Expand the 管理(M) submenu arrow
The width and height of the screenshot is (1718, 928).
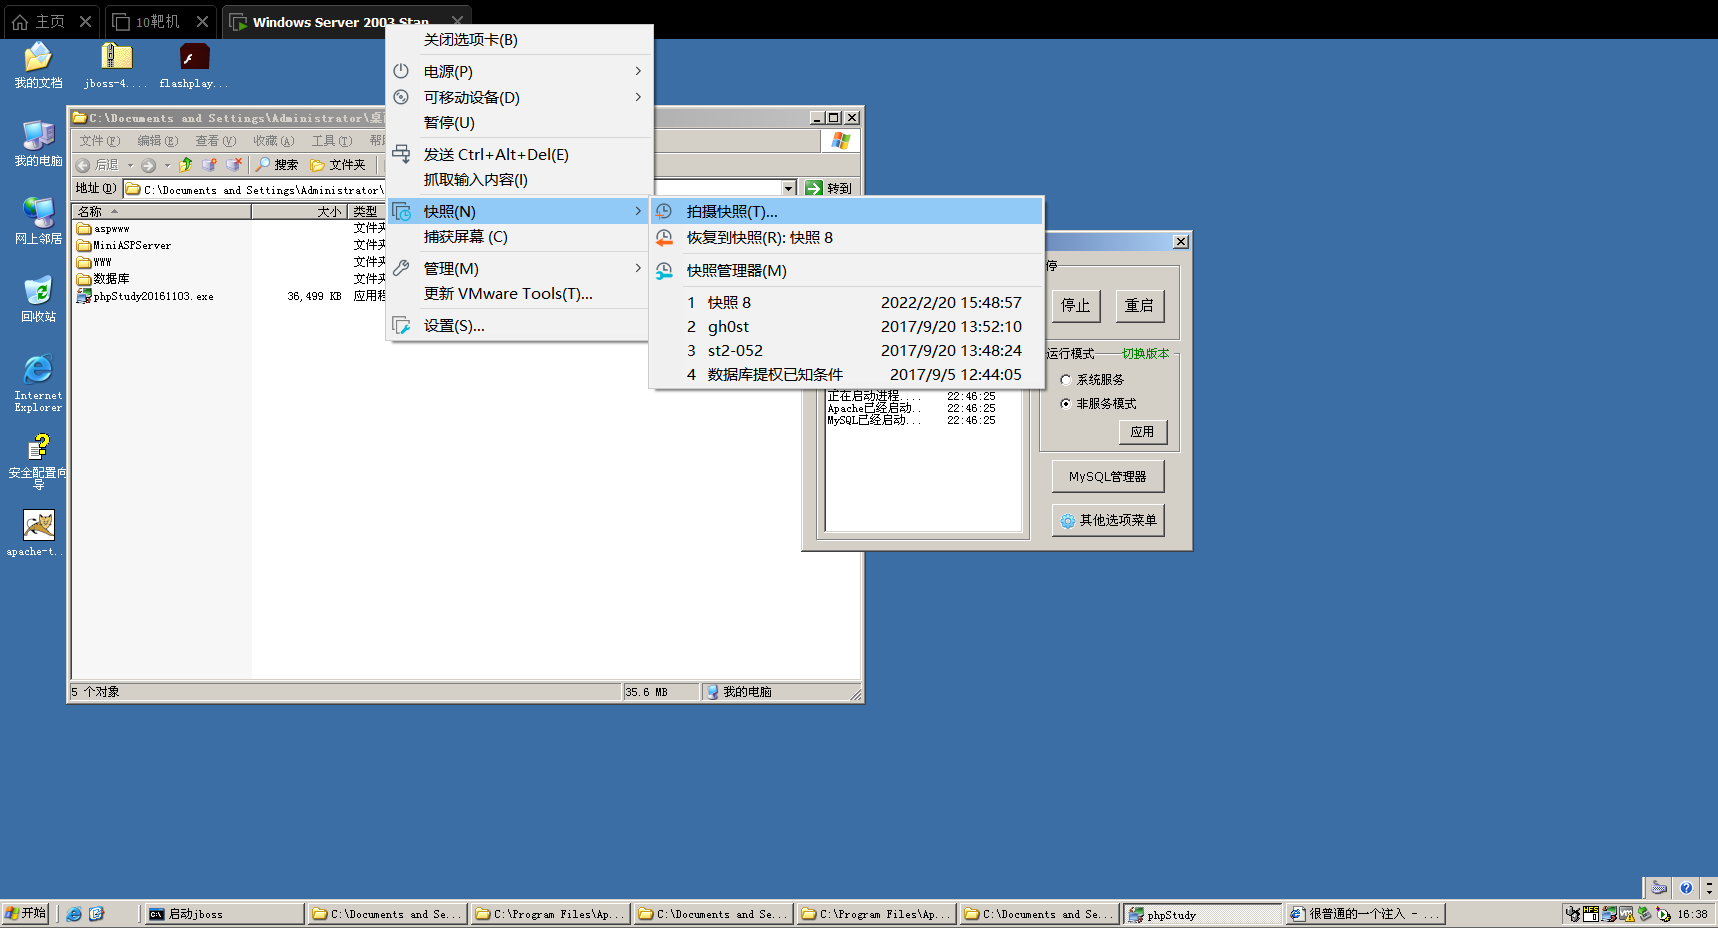point(638,268)
